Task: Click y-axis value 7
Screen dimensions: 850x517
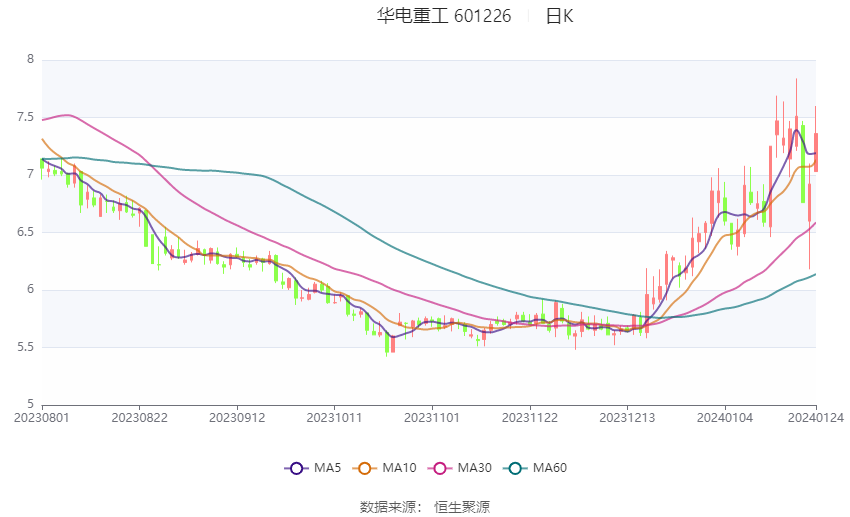Action: click(x=31, y=175)
